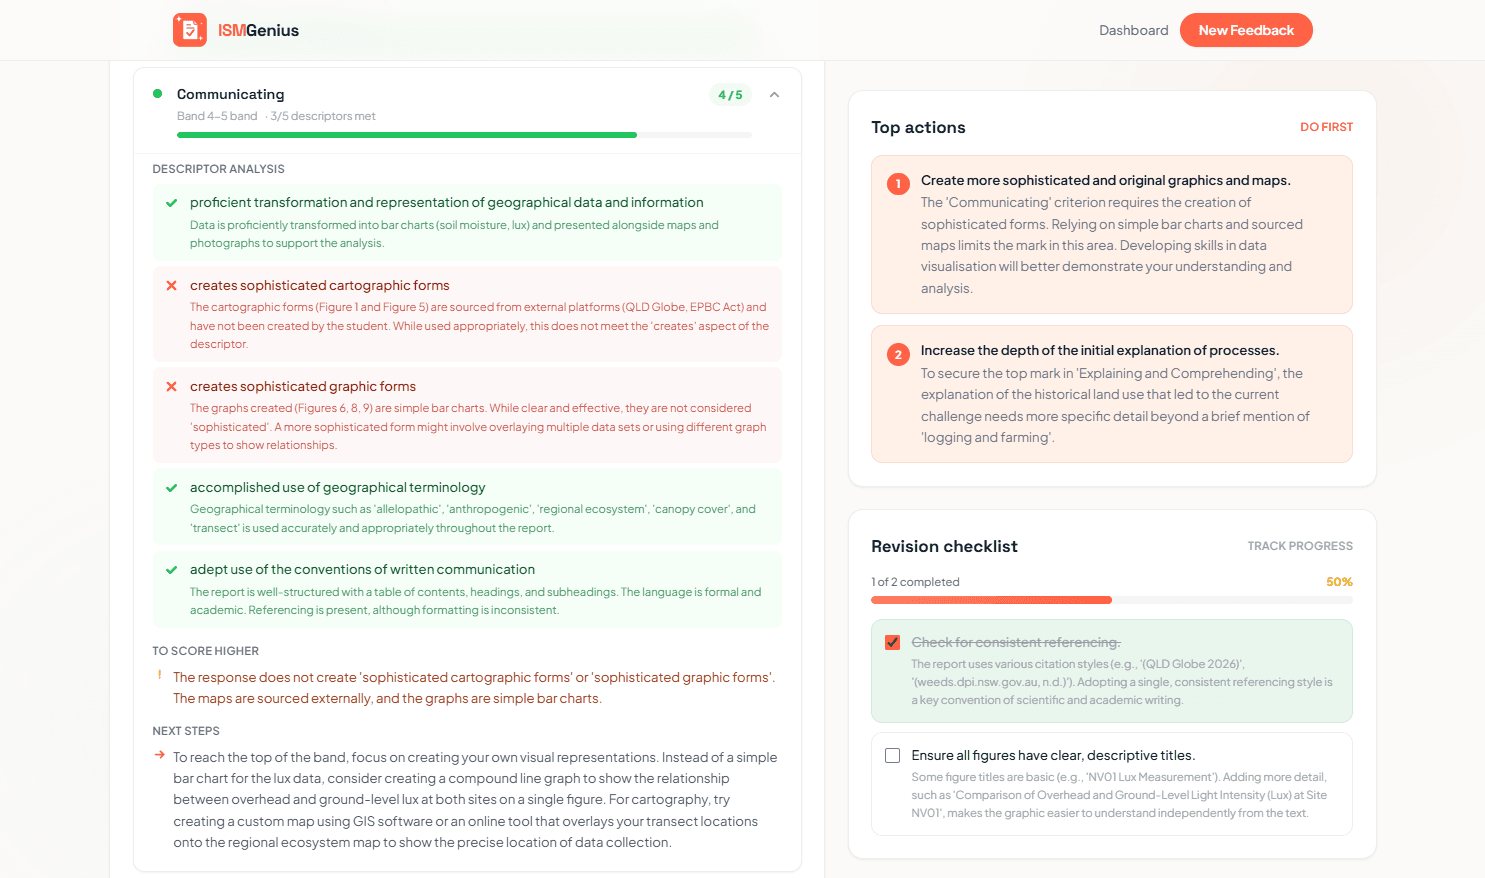Select numbered badge 2 in Top actions
The image size is (1485, 878).
(897, 353)
